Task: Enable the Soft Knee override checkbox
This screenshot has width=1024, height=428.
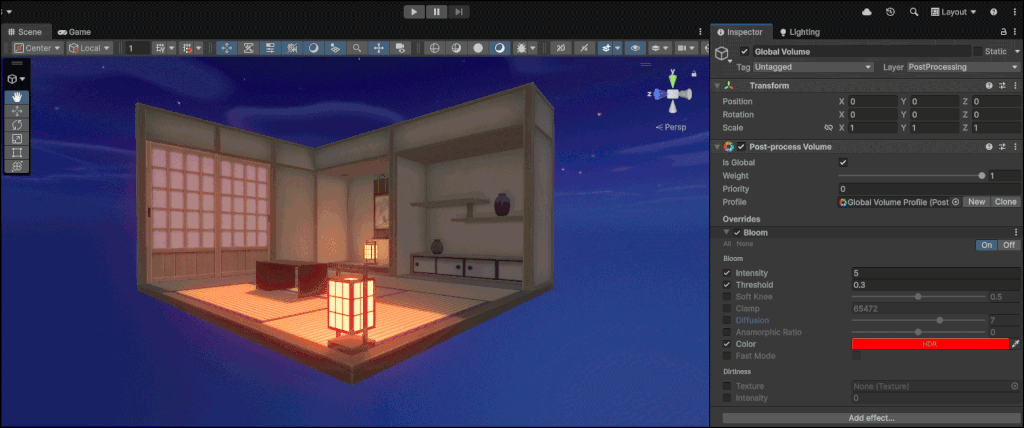Action: (727, 297)
